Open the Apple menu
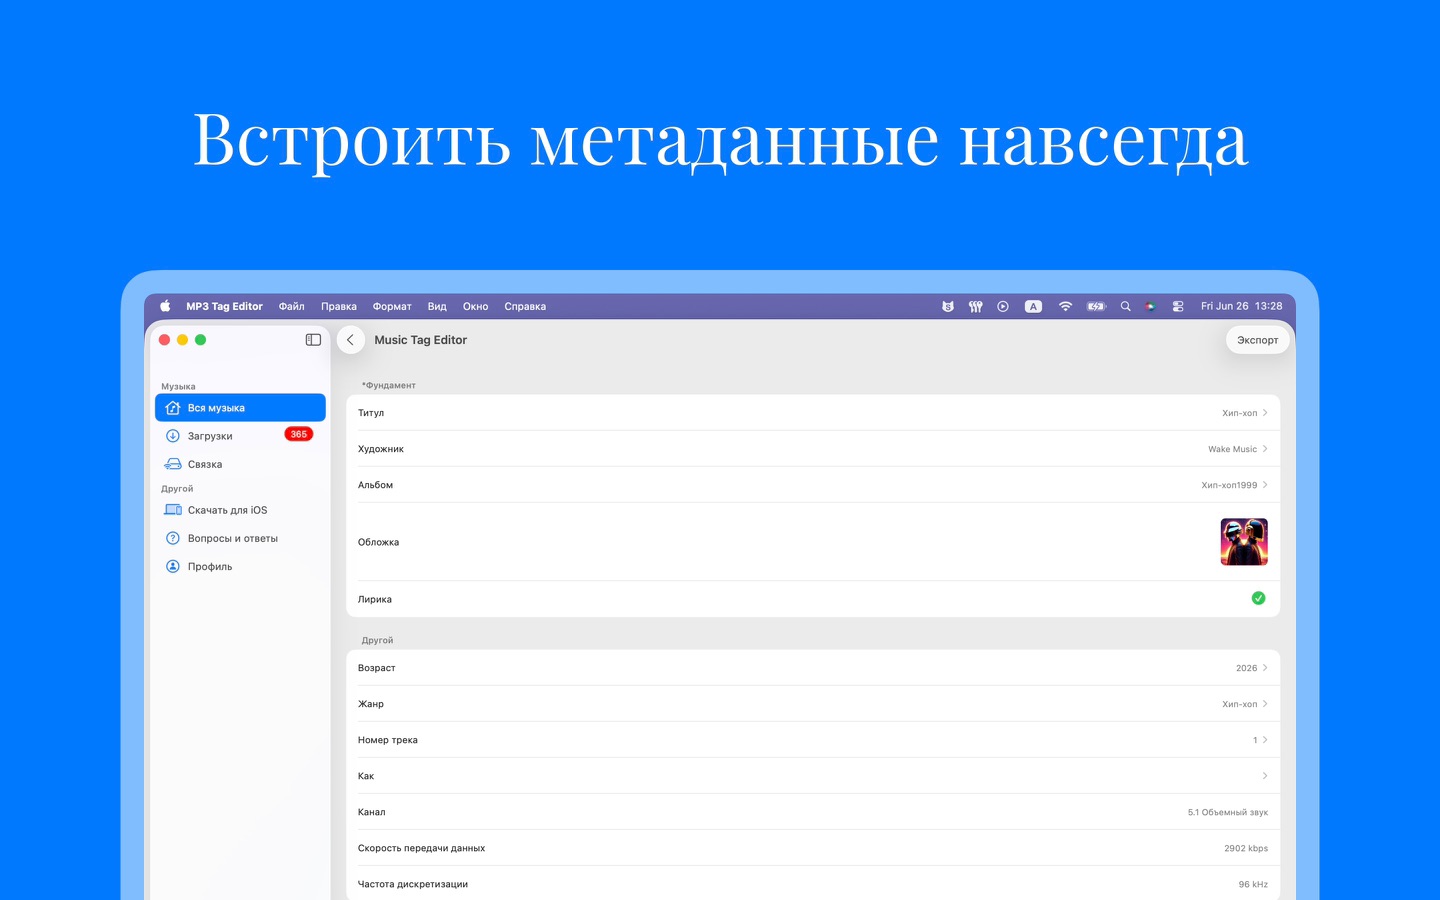This screenshot has height=900, width=1440. [x=165, y=306]
